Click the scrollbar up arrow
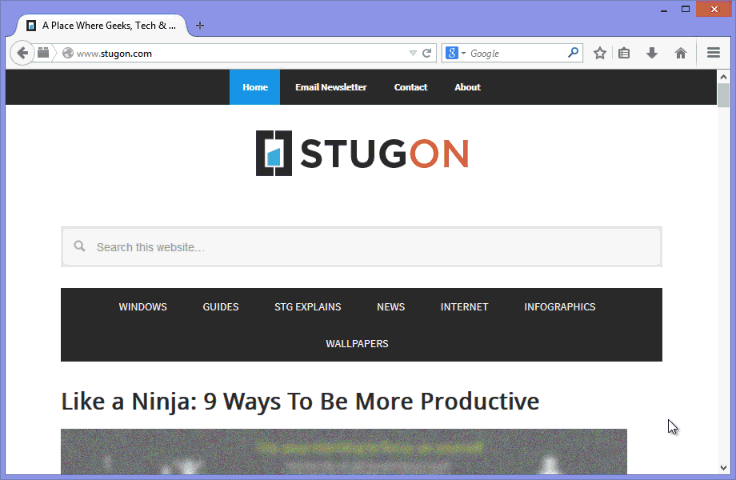736x480 pixels. 723,76
